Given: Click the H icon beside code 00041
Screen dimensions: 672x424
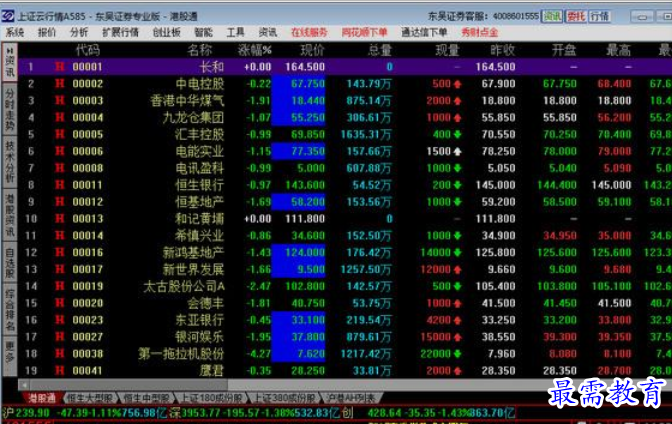Looking at the screenshot, I should [60, 370].
